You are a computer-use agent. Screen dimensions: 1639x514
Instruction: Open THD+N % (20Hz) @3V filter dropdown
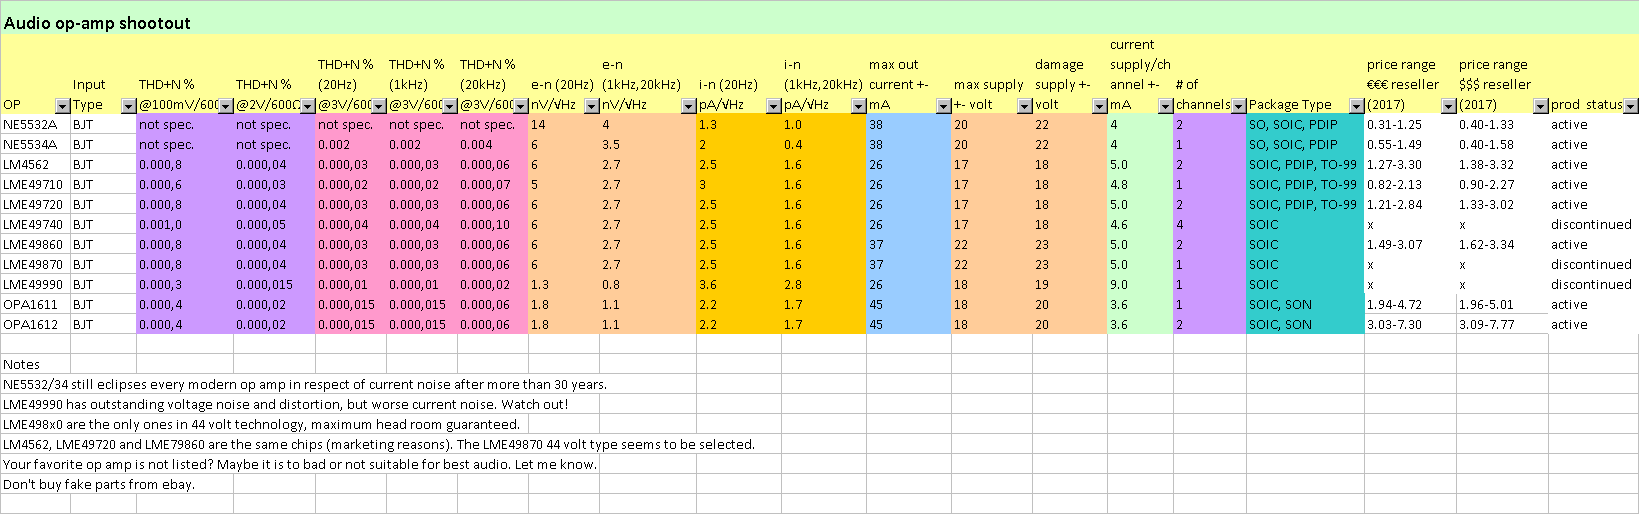(378, 106)
